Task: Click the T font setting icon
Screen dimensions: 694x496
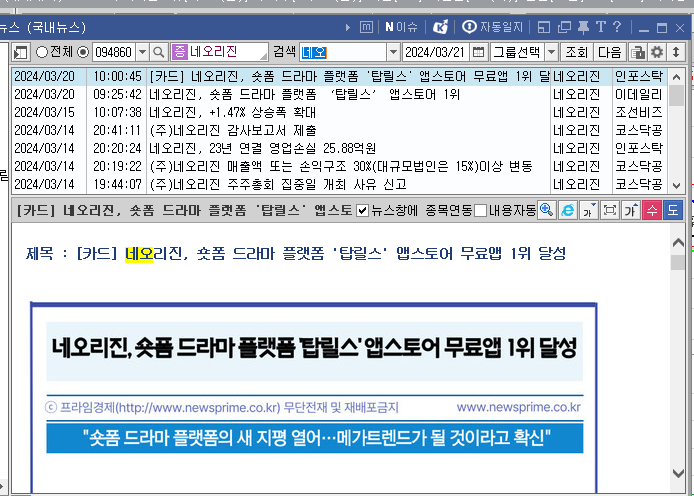Action: [x=601, y=27]
